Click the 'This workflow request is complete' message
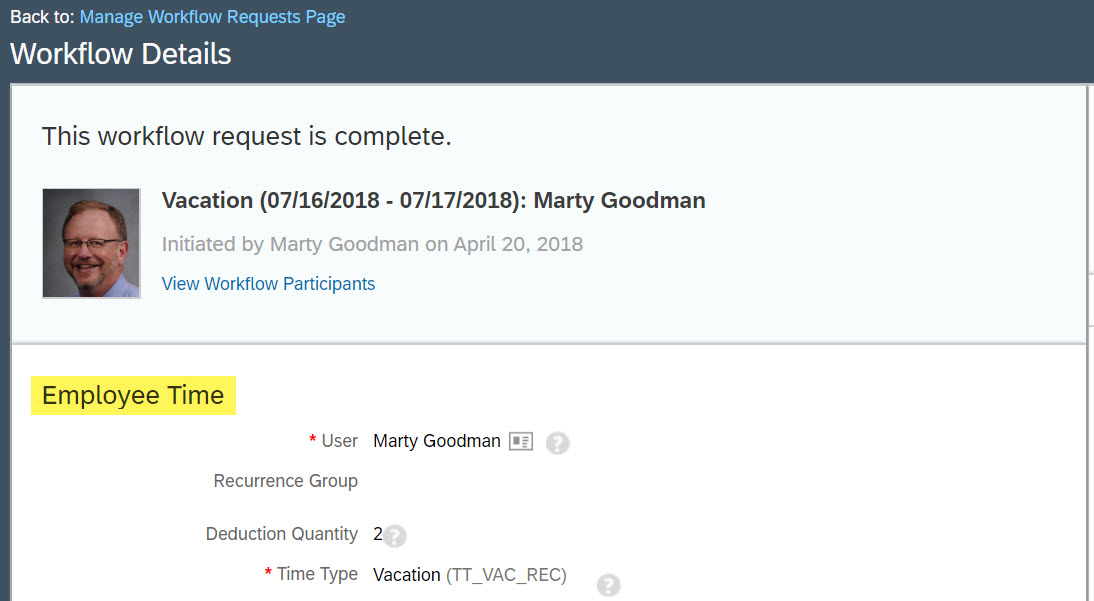The image size is (1094, 601). click(246, 136)
